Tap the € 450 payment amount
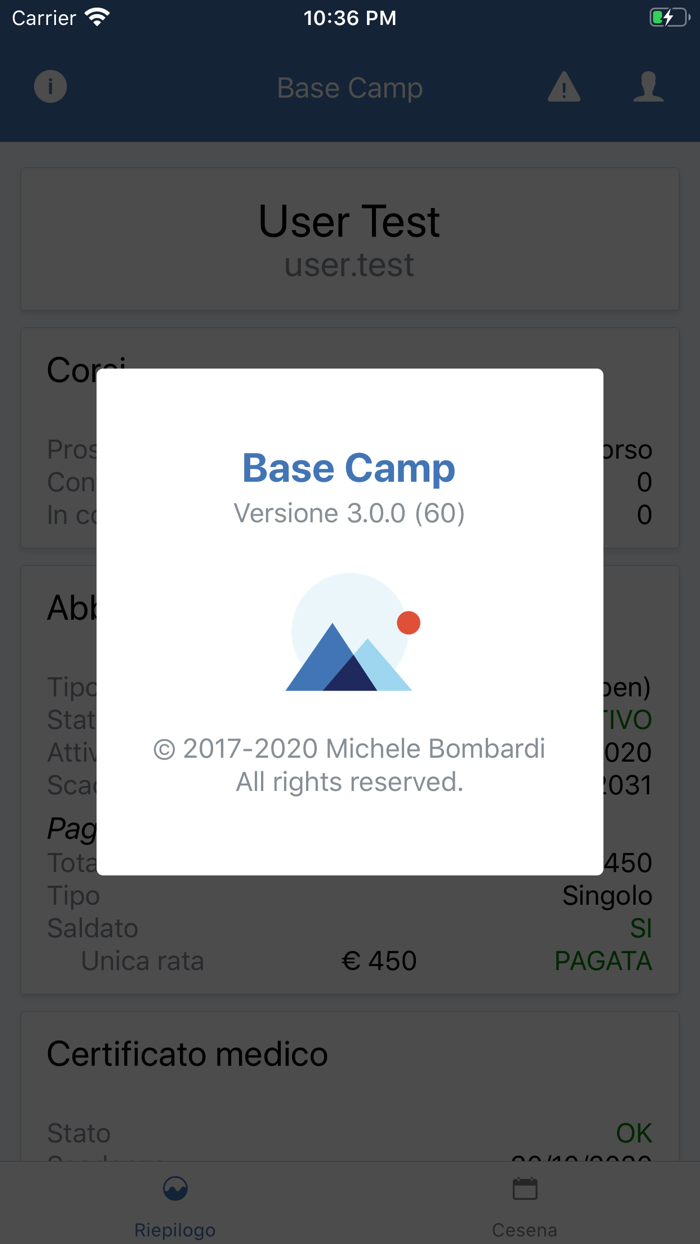The width and height of the screenshot is (700, 1244). click(x=381, y=960)
